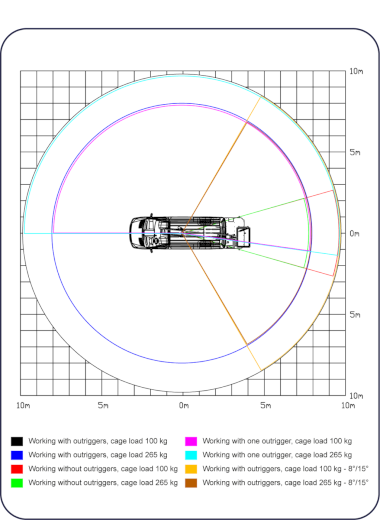This screenshot has width=380, height=520.
Task: Click the black legend color swatch
Action: coord(17,441)
